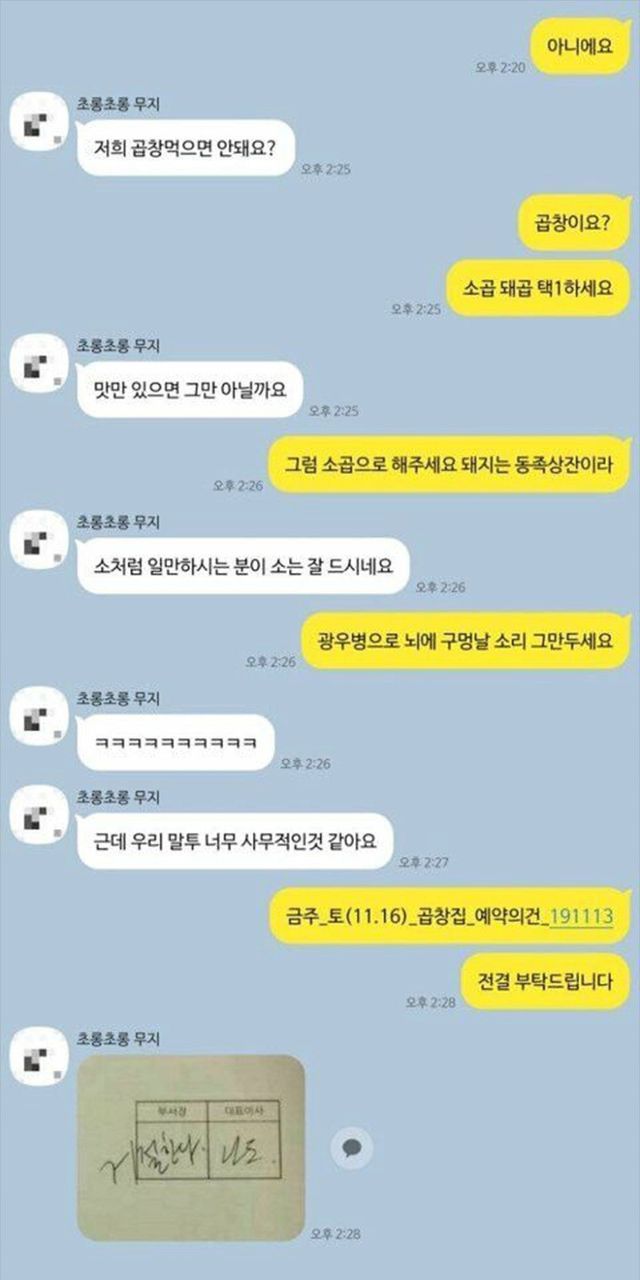640x1280 pixels.
Task: Open profile avatar beside 사무적인것 같아요 message
Action: click(38, 815)
